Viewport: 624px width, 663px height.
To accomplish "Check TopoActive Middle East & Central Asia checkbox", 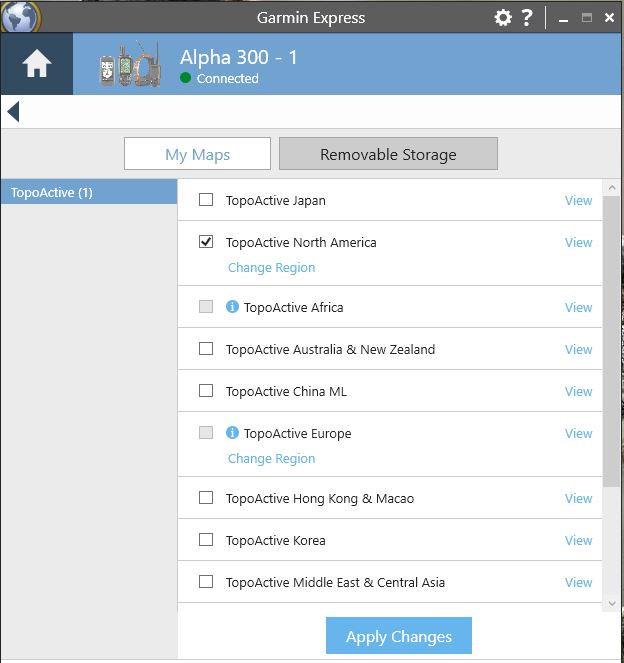I will (206, 581).
